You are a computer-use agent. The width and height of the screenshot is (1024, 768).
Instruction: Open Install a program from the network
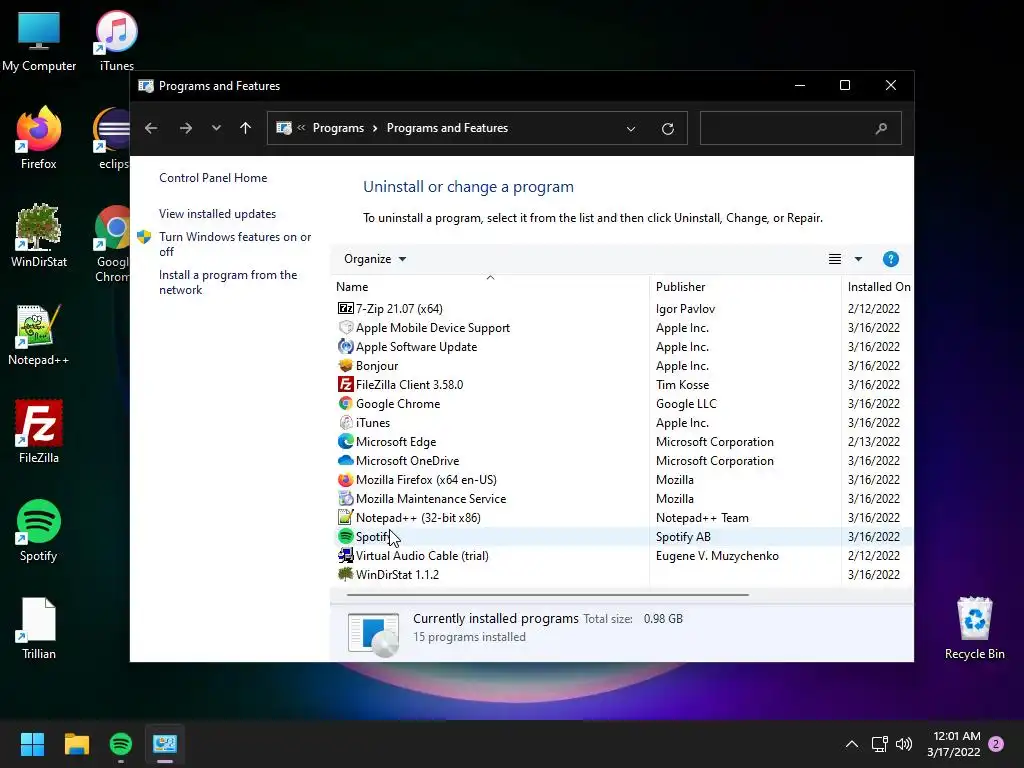(x=228, y=282)
